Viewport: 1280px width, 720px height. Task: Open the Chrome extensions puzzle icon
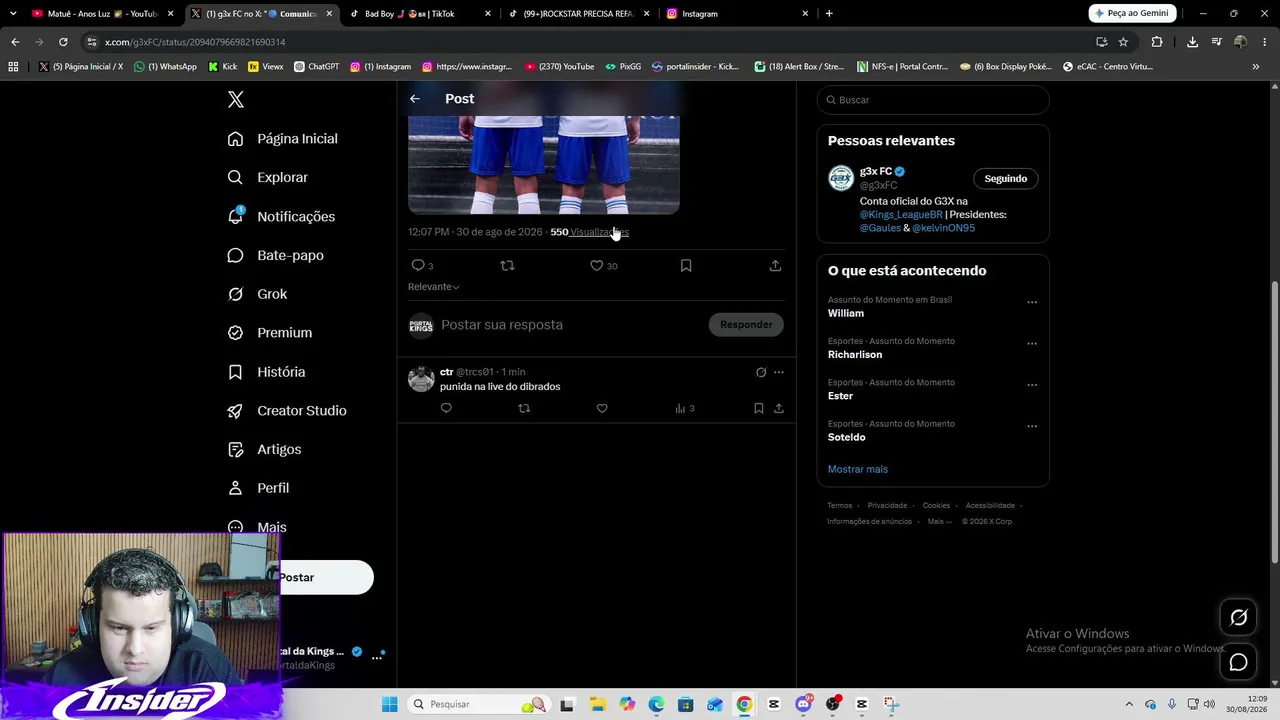1157,42
